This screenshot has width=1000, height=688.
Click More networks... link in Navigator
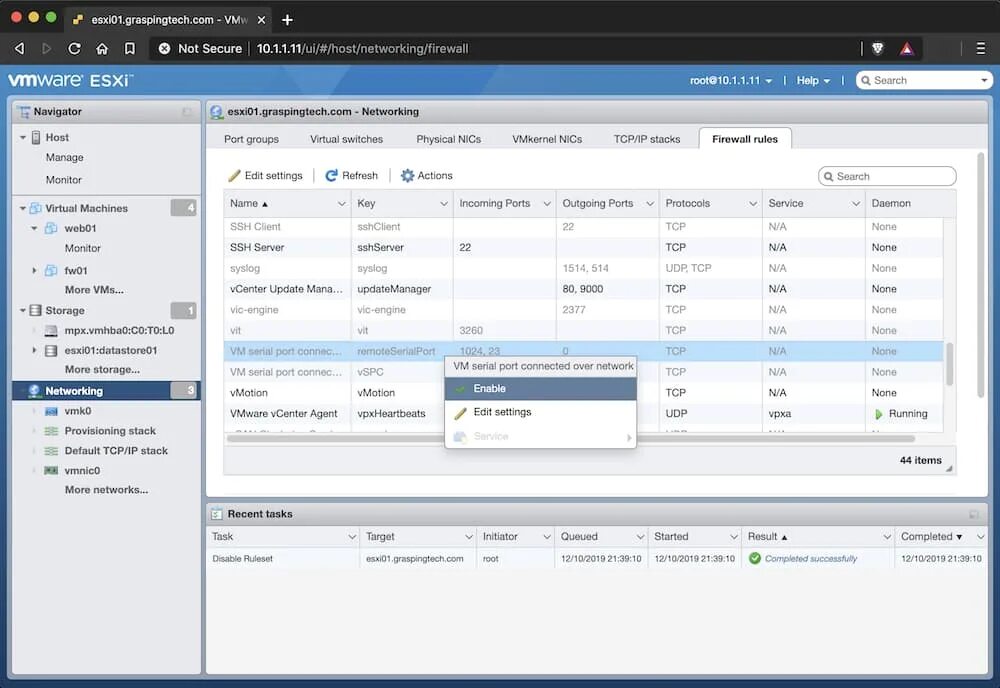pos(107,490)
